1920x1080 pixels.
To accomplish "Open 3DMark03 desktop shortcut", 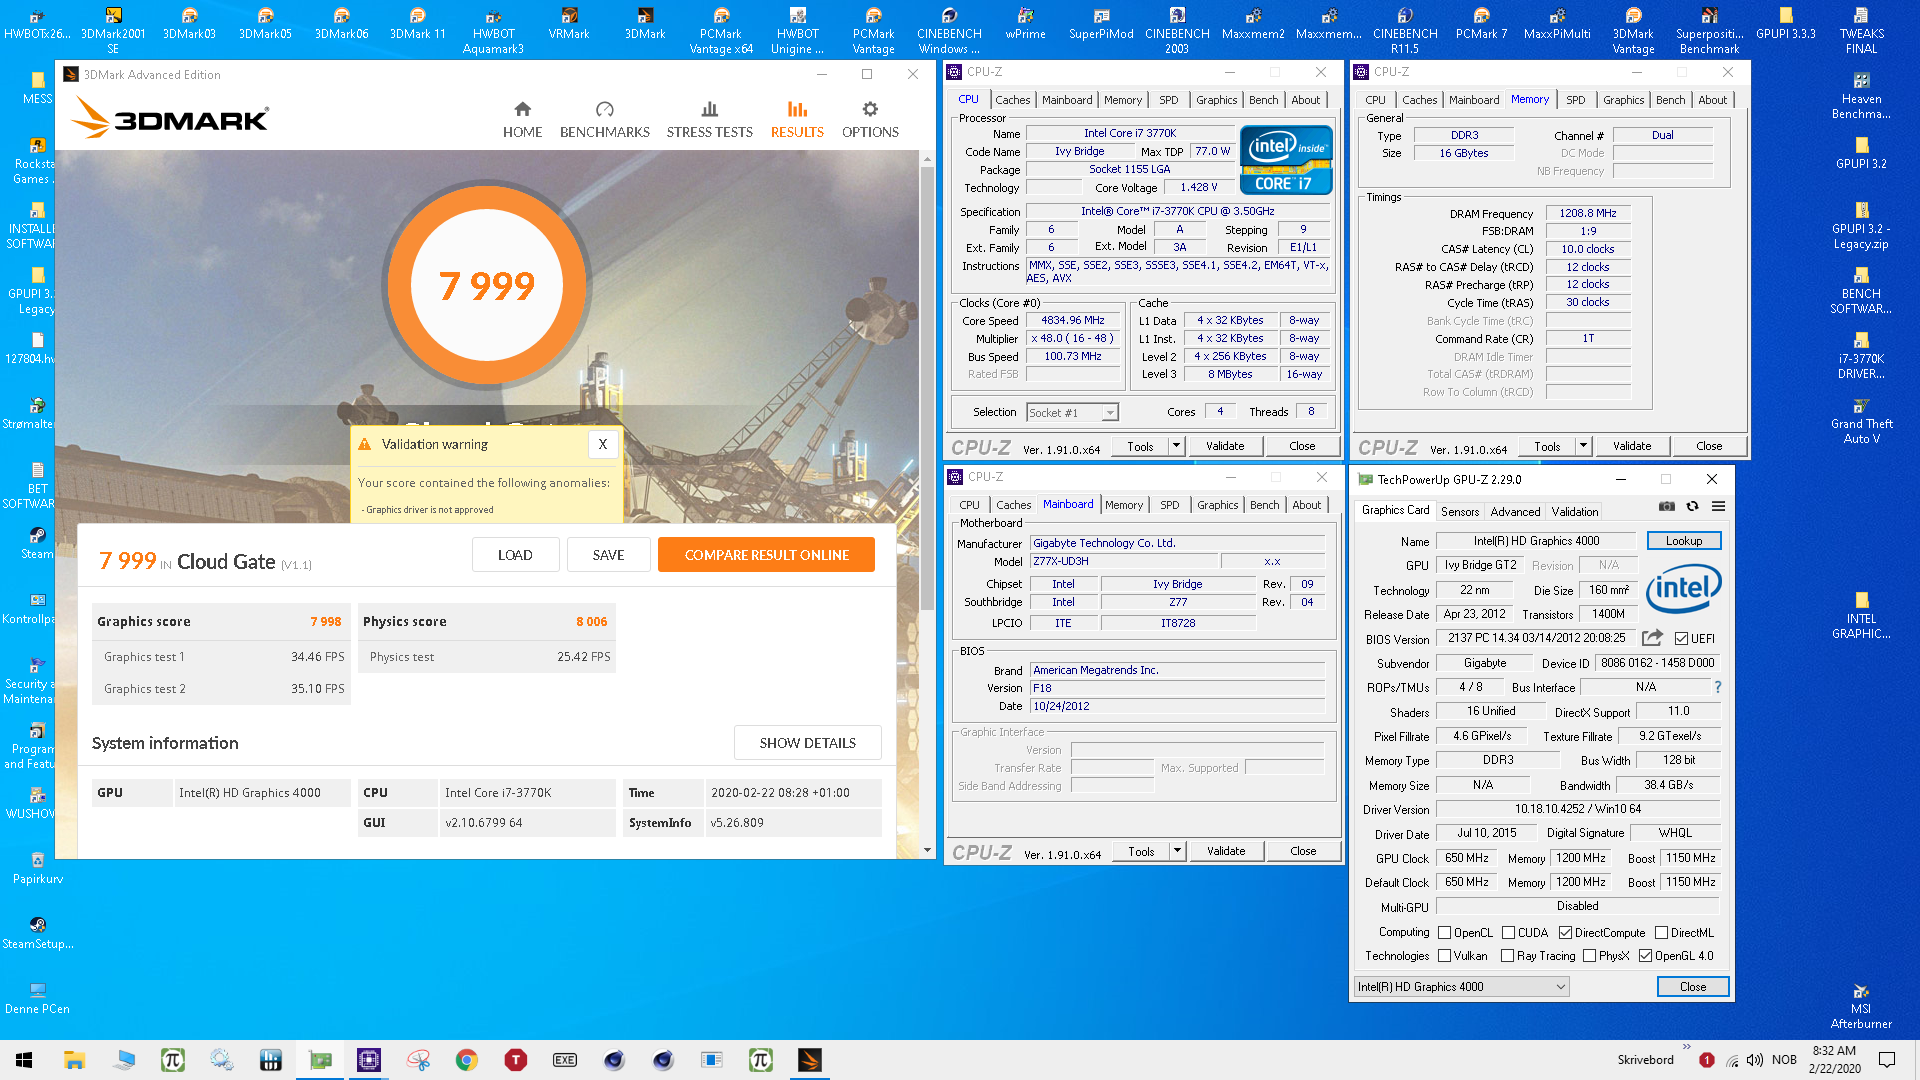I will click(189, 24).
